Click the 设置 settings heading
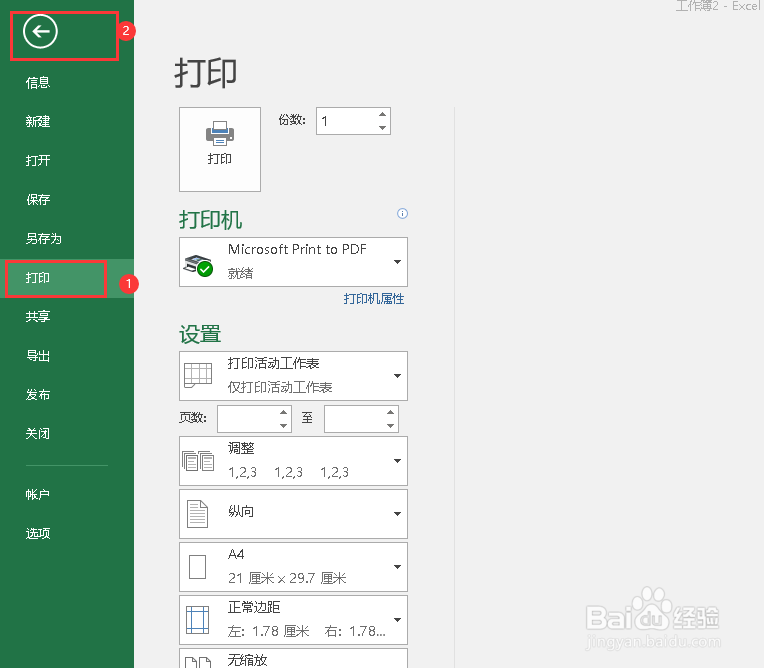Viewport: 764px width, 668px height. [x=200, y=334]
